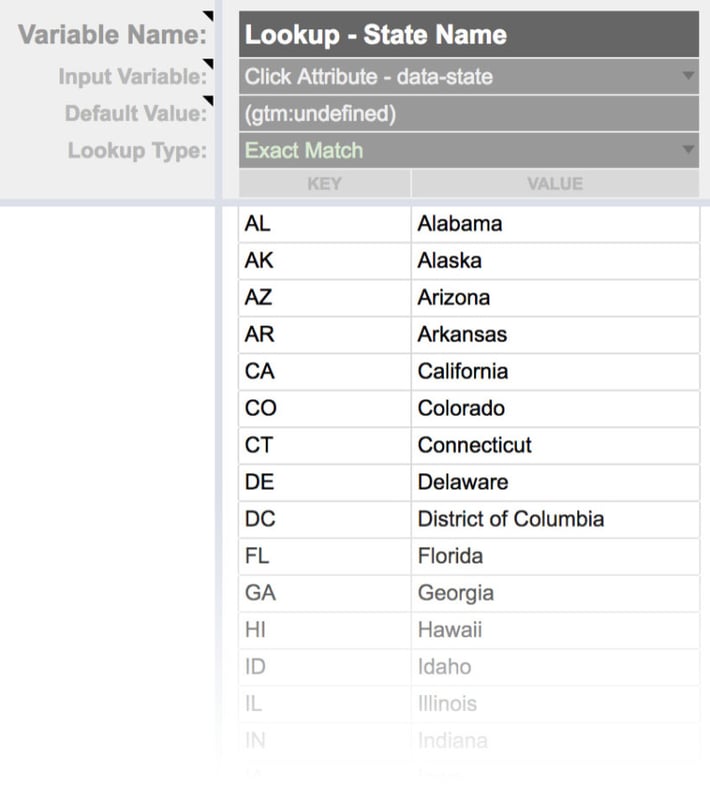Image resolution: width=710 pixels, height=800 pixels.
Task: Click the District of Columbia row
Action: click(x=510, y=519)
